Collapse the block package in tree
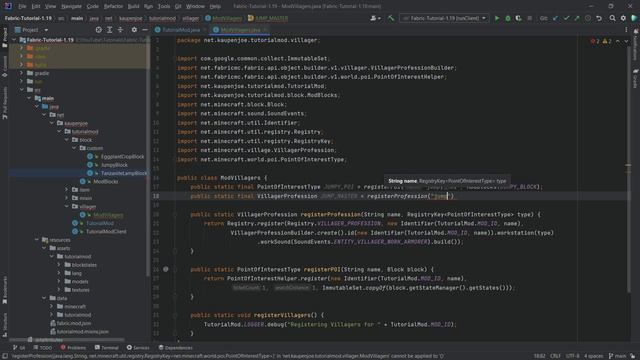 tap(67, 140)
